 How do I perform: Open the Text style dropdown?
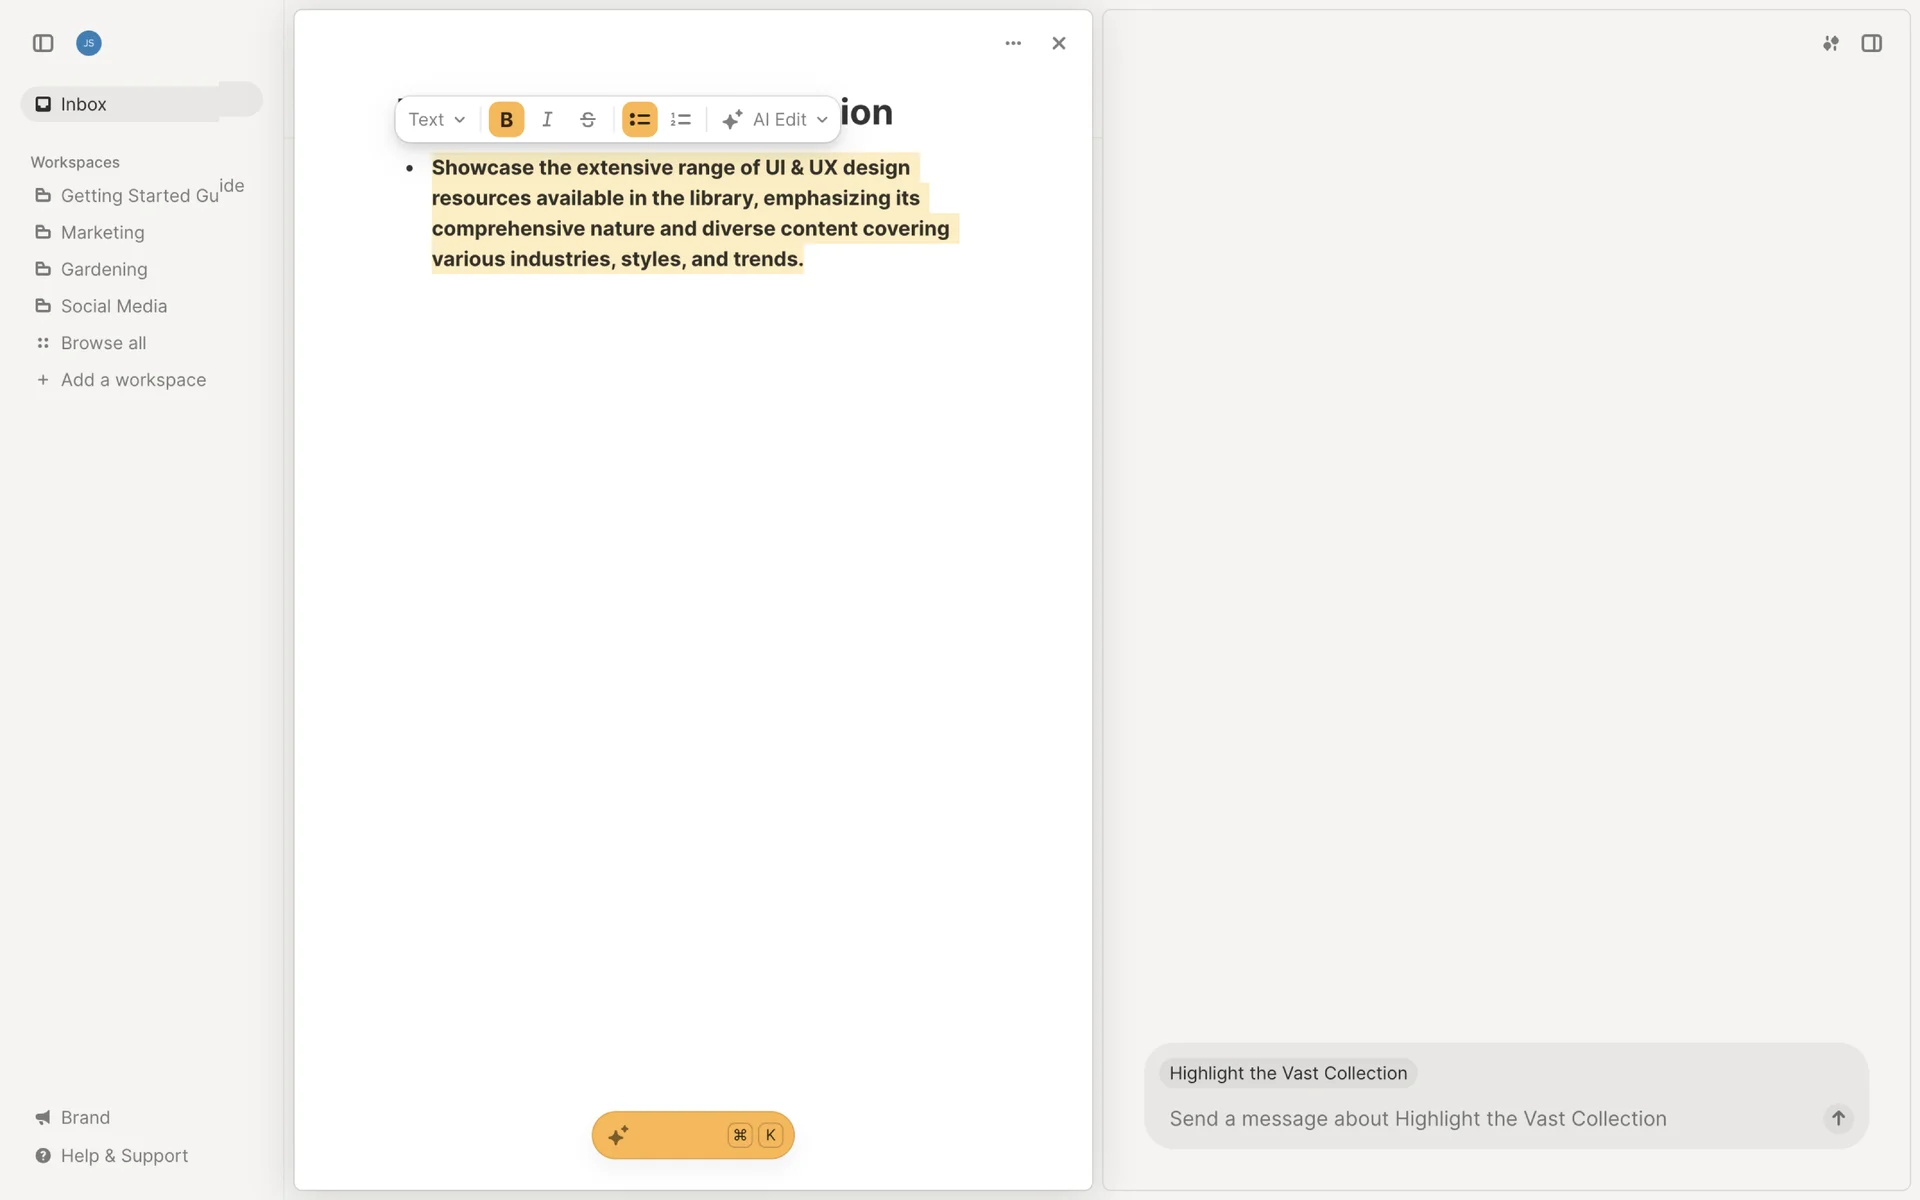[x=437, y=120]
